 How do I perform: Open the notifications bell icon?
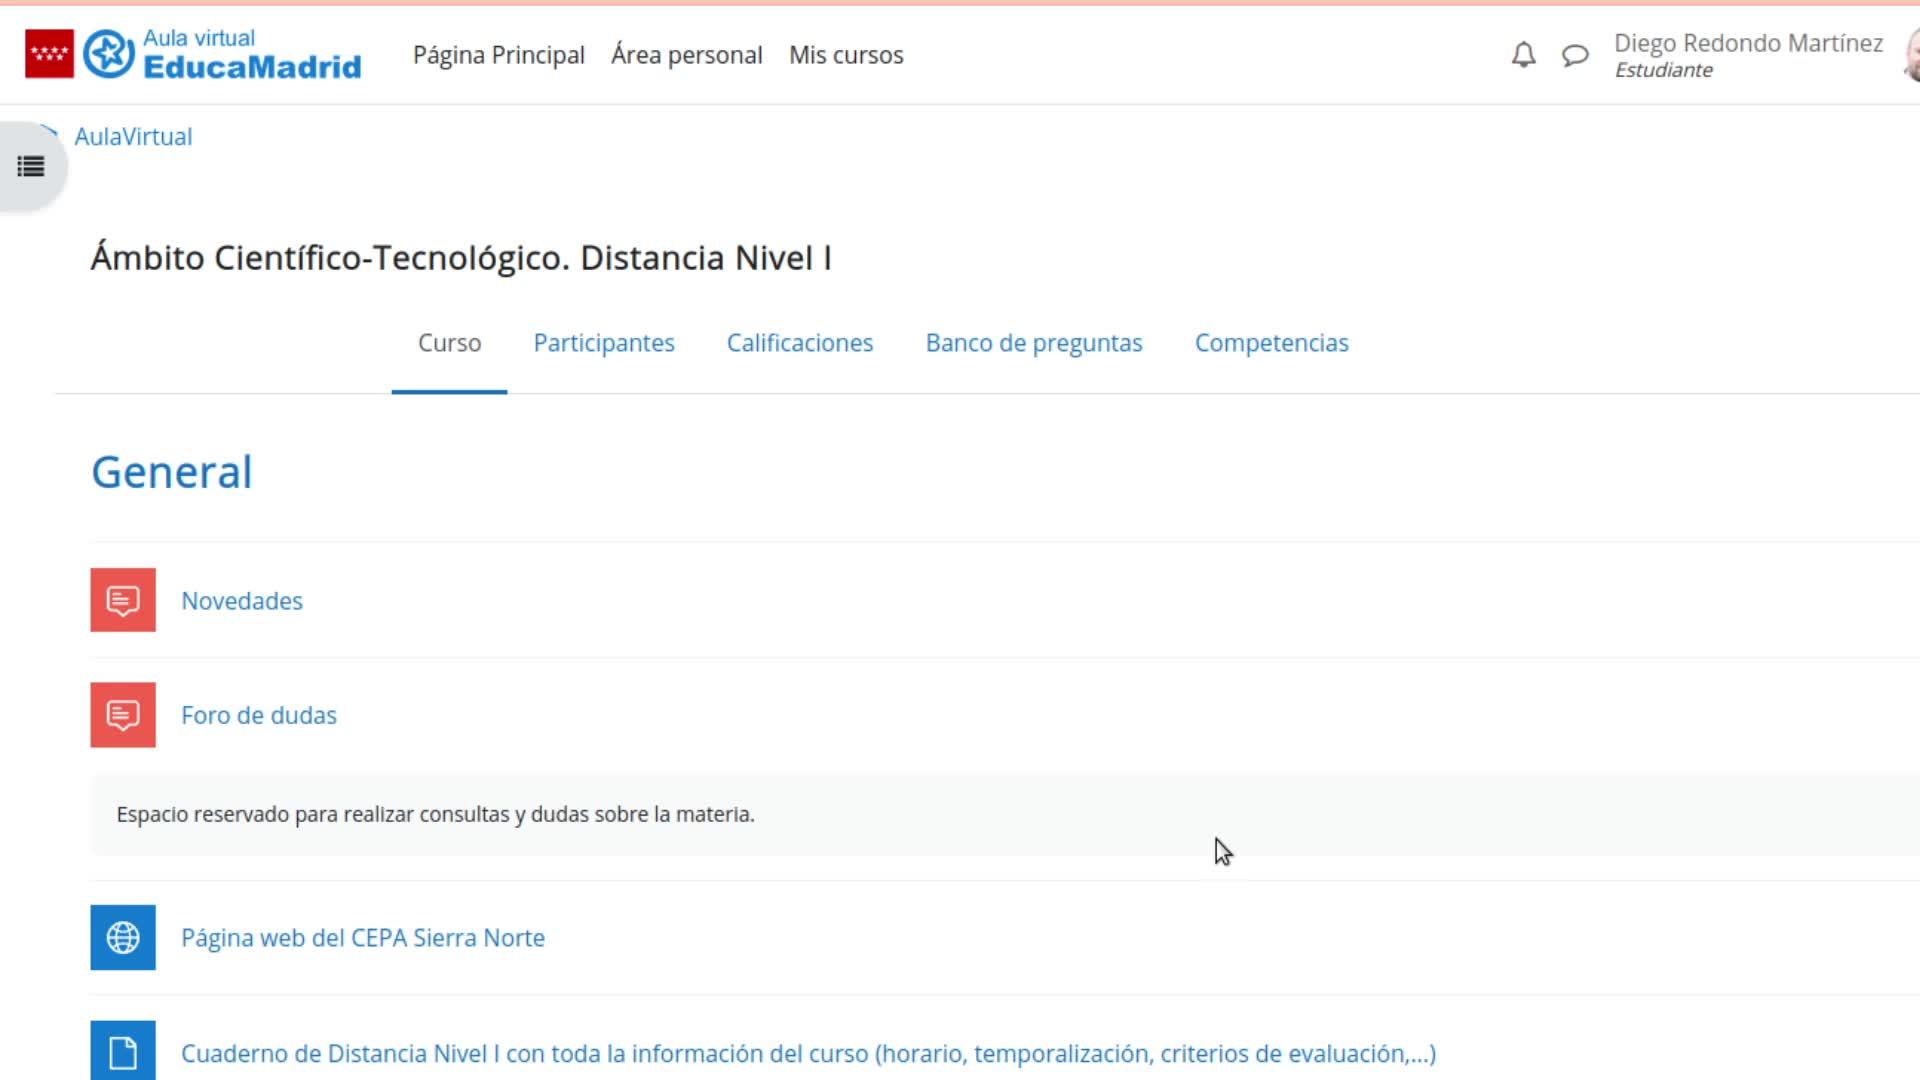1523,55
